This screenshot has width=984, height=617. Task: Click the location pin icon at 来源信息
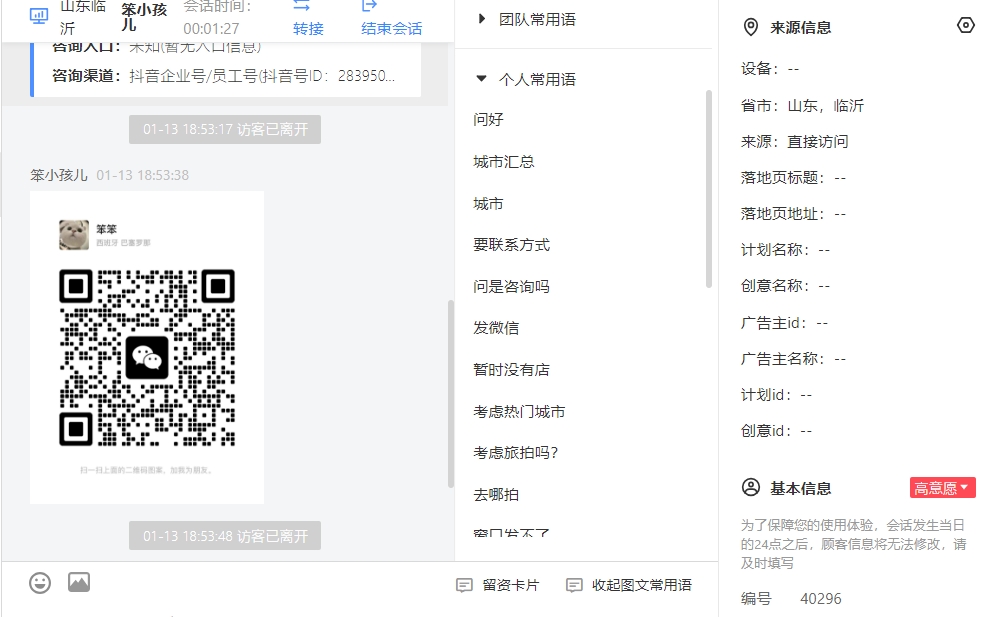pos(751,28)
